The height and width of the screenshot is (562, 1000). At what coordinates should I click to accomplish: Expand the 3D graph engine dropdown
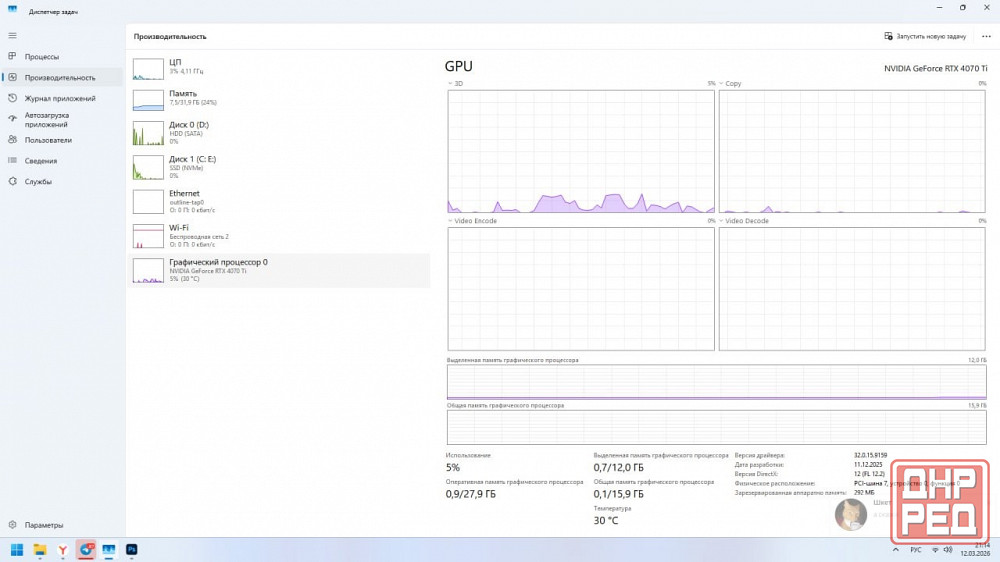pyautogui.click(x=451, y=84)
